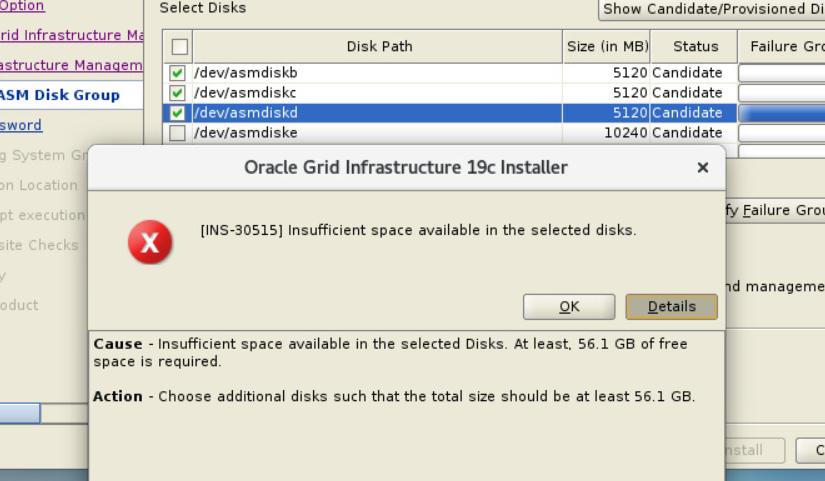Click the sidebar horizontal scrollbar thumb
This screenshot has height=481, width=825.
(x=19, y=413)
